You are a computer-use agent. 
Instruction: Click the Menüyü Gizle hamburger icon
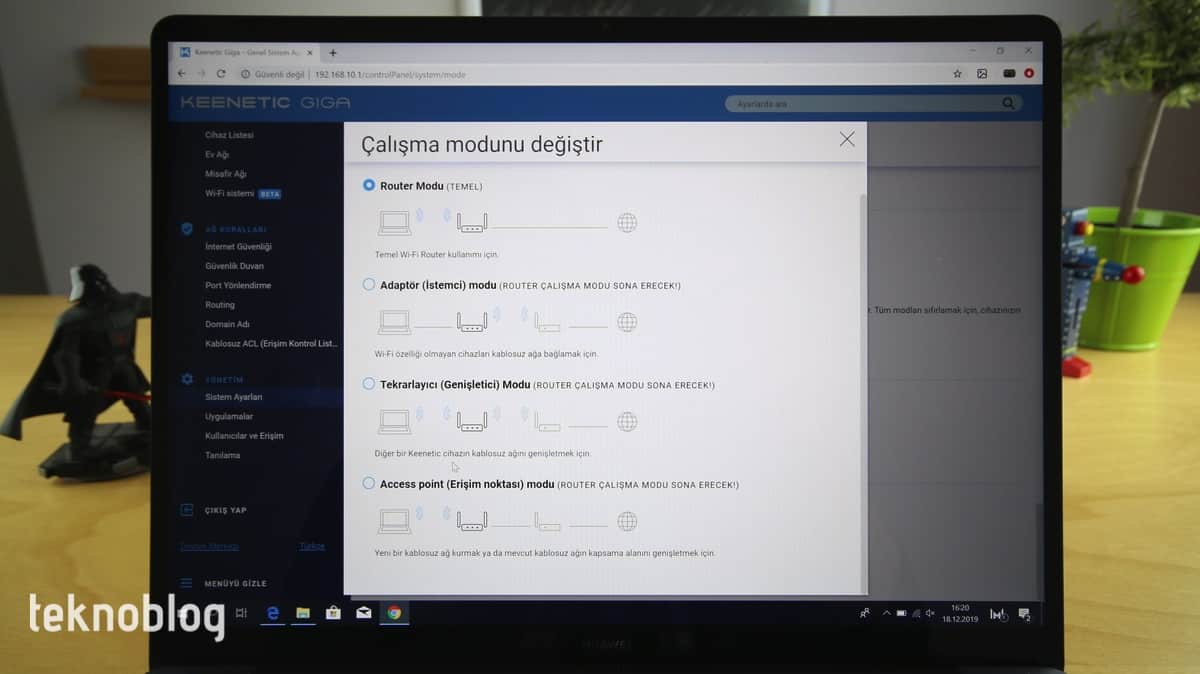coord(186,583)
